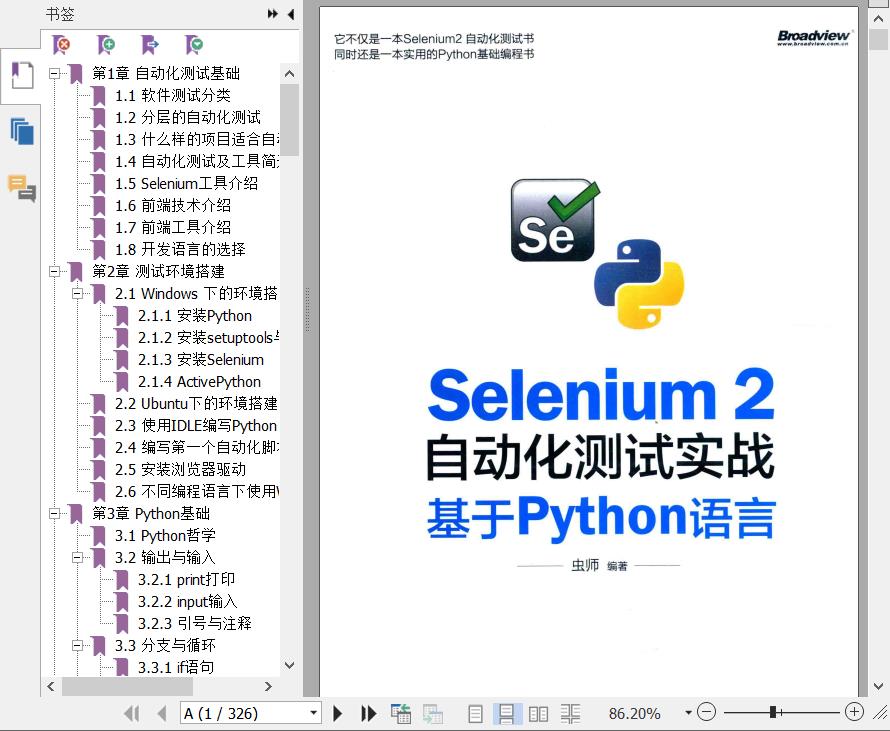
Task: Click the bookmarks panel scroll-right arrow
Action: 268,687
